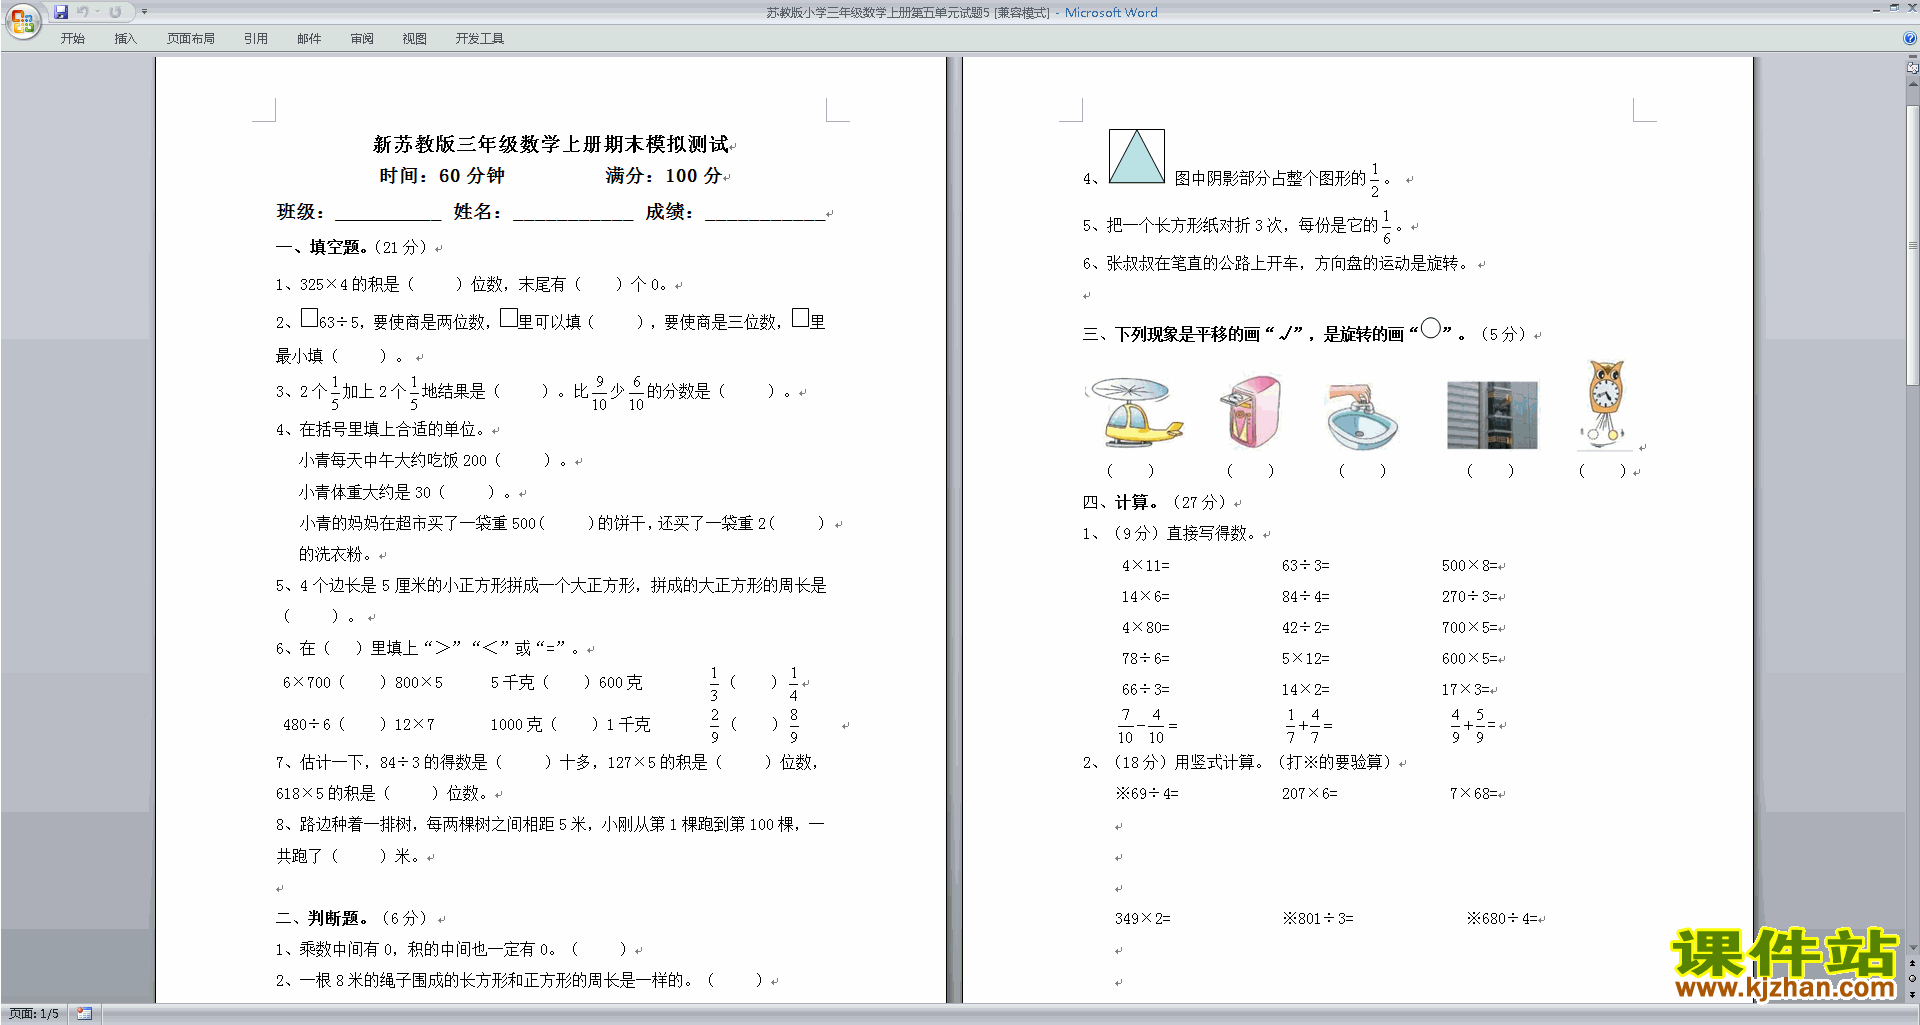Open the 页面布局 ribbon tab
Screen dimensions: 1920x1025
(191, 39)
